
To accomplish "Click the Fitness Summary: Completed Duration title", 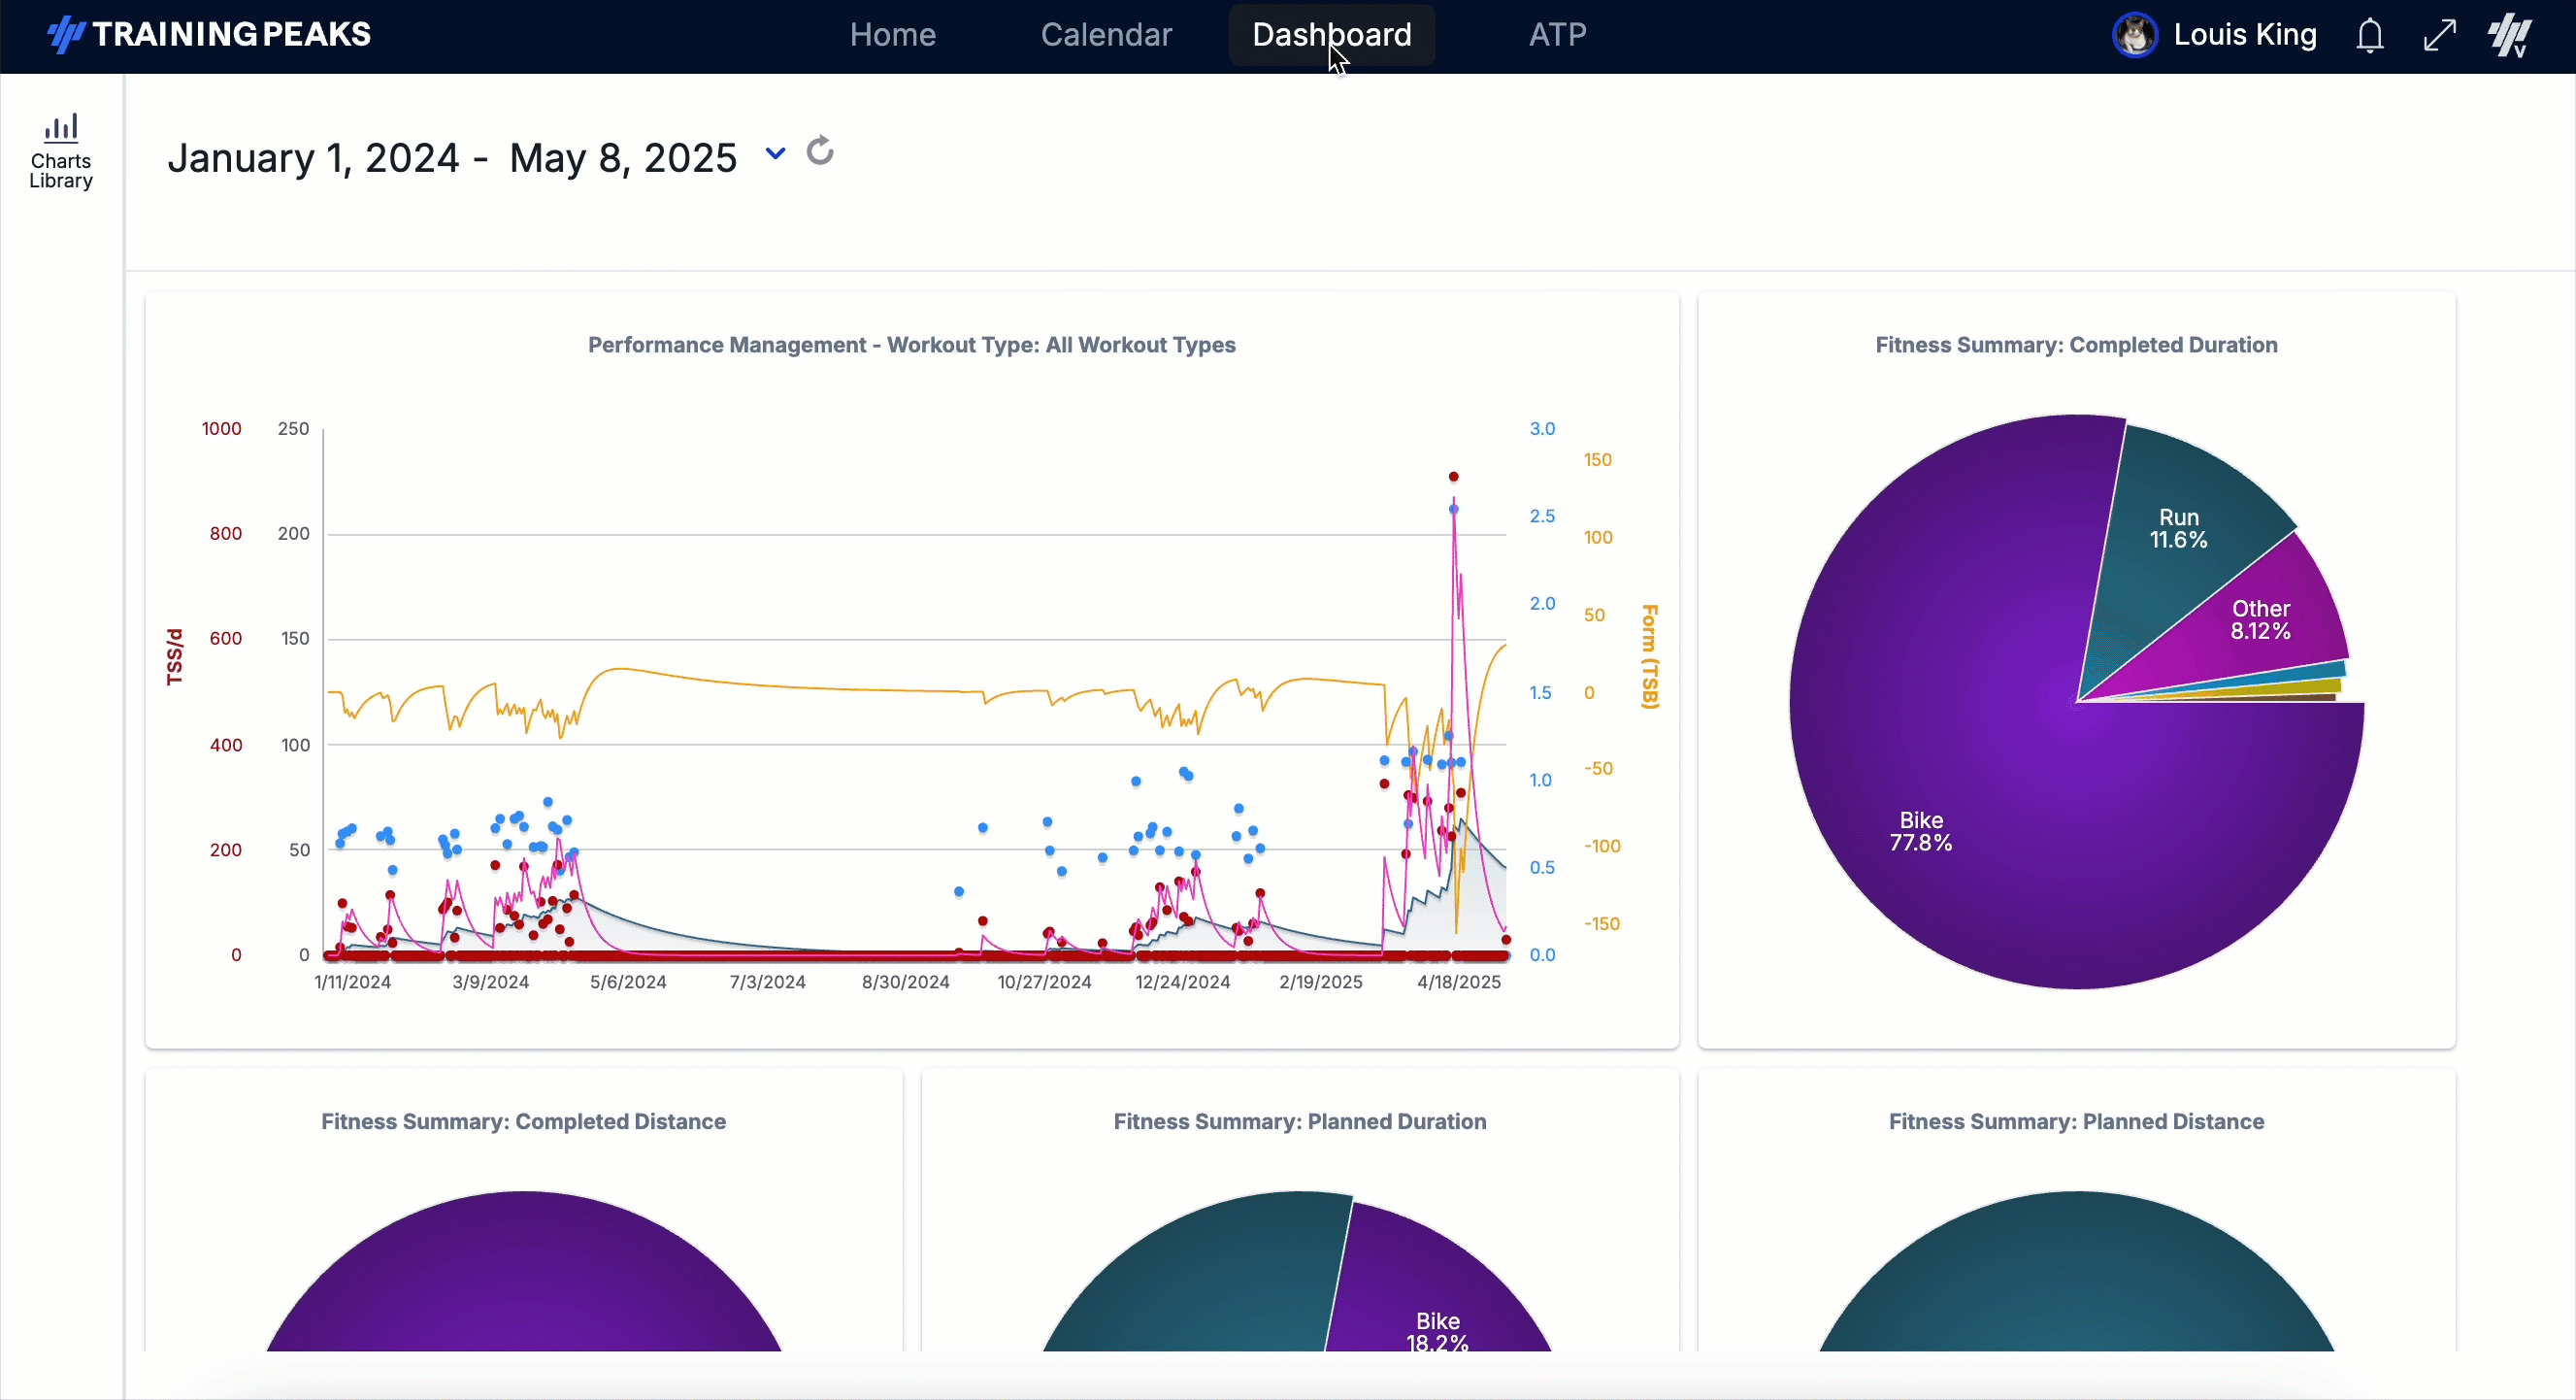I will click(x=2076, y=345).
